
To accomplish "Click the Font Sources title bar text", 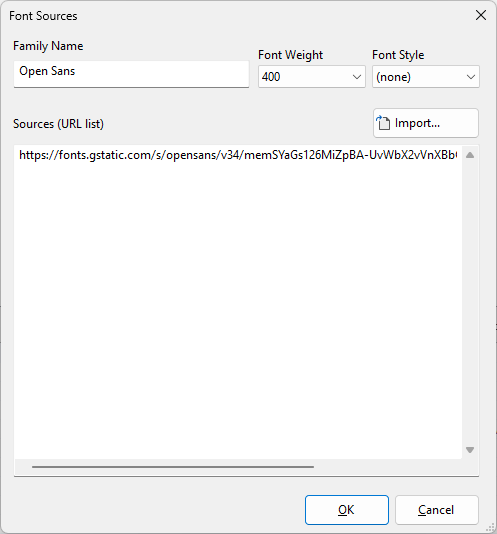I will pyautogui.click(x=43, y=16).
